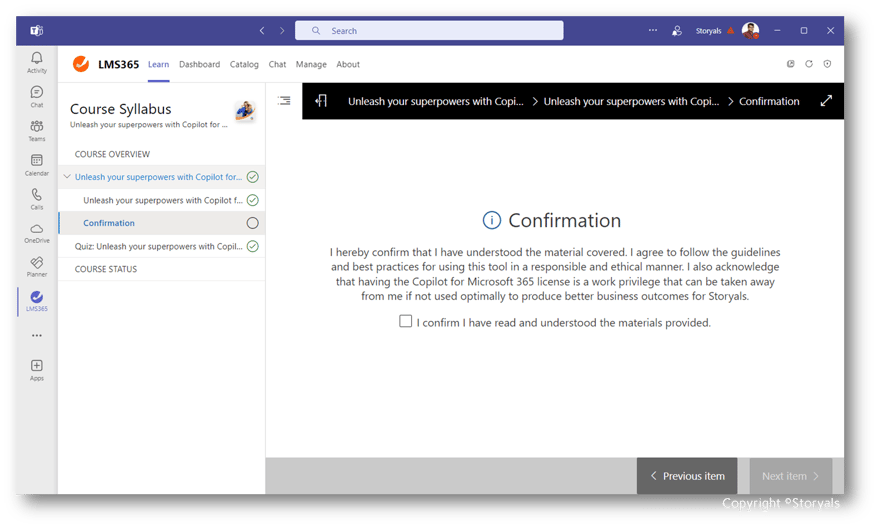Open the Manage tab
This screenshot has height=527, width=877.
pos(311,64)
